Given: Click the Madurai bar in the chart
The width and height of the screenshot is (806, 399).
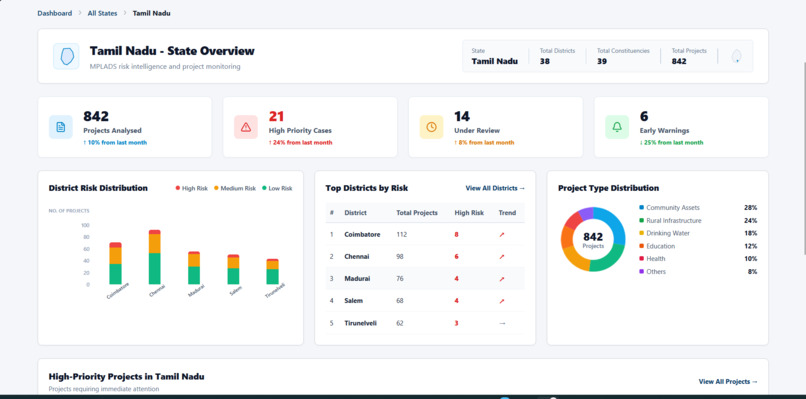Looking at the screenshot, I should (x=194, y=268).
